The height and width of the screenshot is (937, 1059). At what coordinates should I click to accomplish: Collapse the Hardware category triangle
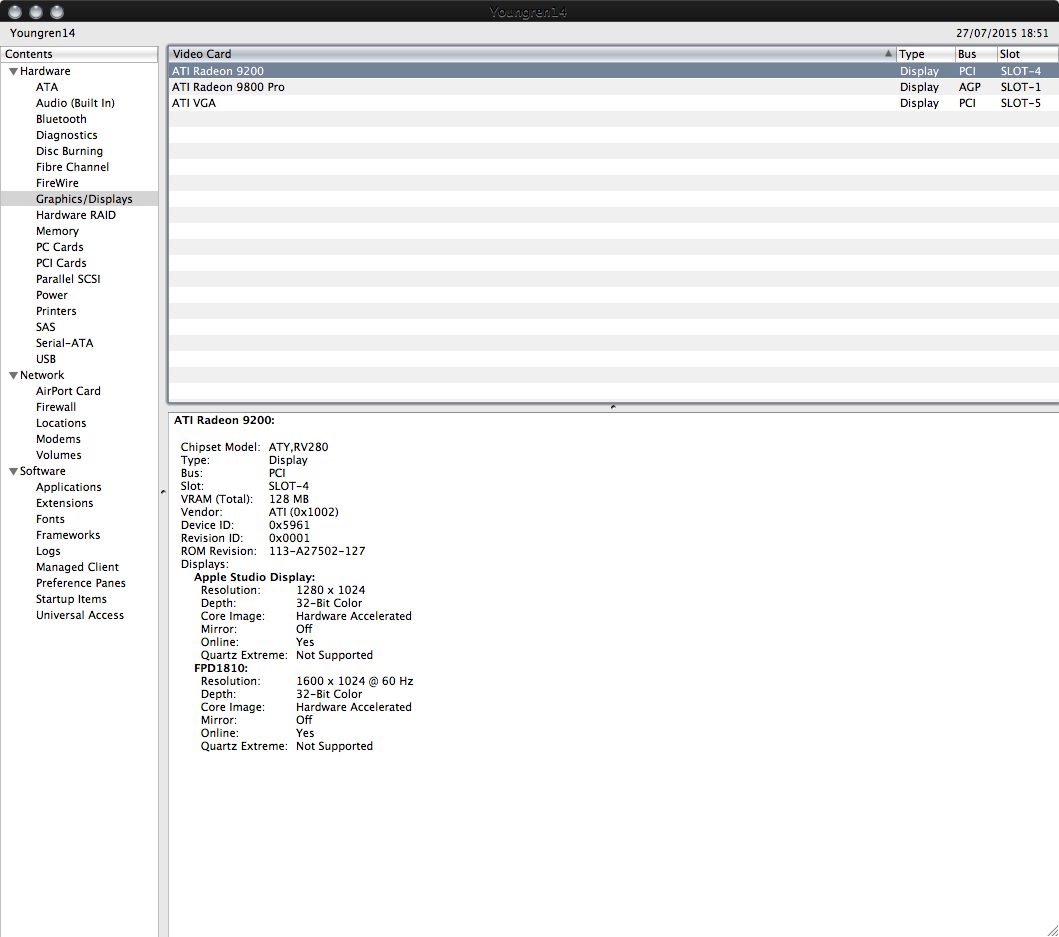click(x=13, y=72)
